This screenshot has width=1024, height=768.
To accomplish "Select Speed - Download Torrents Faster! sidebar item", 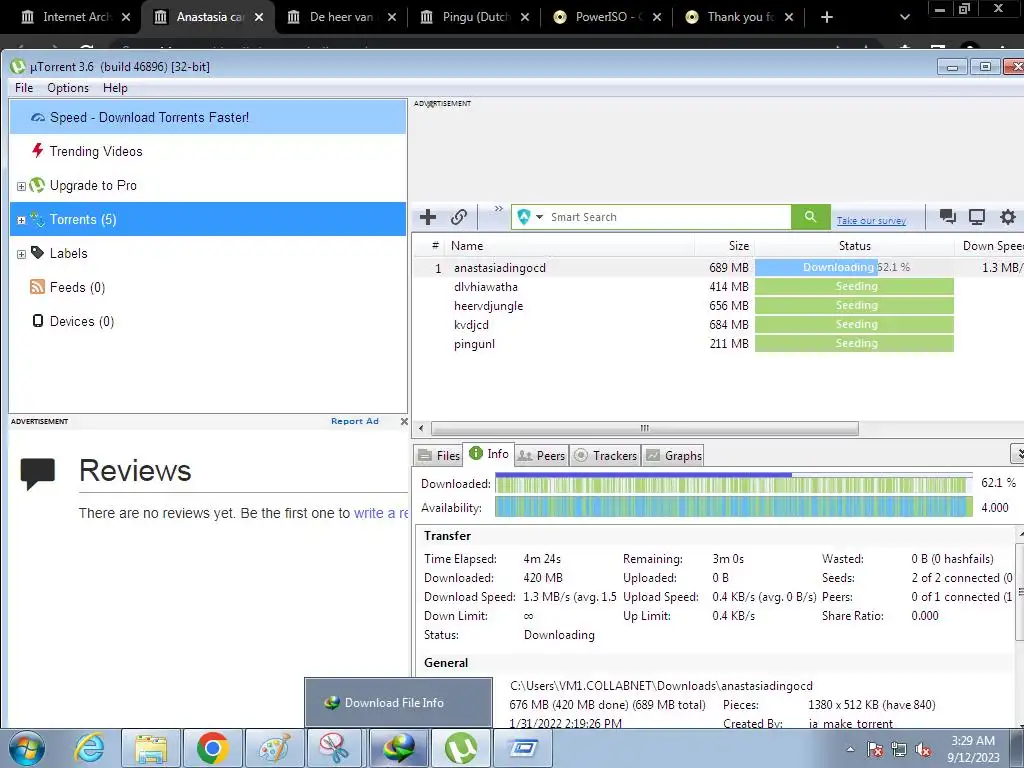I will pyautogui.click(x=208, y=118).
